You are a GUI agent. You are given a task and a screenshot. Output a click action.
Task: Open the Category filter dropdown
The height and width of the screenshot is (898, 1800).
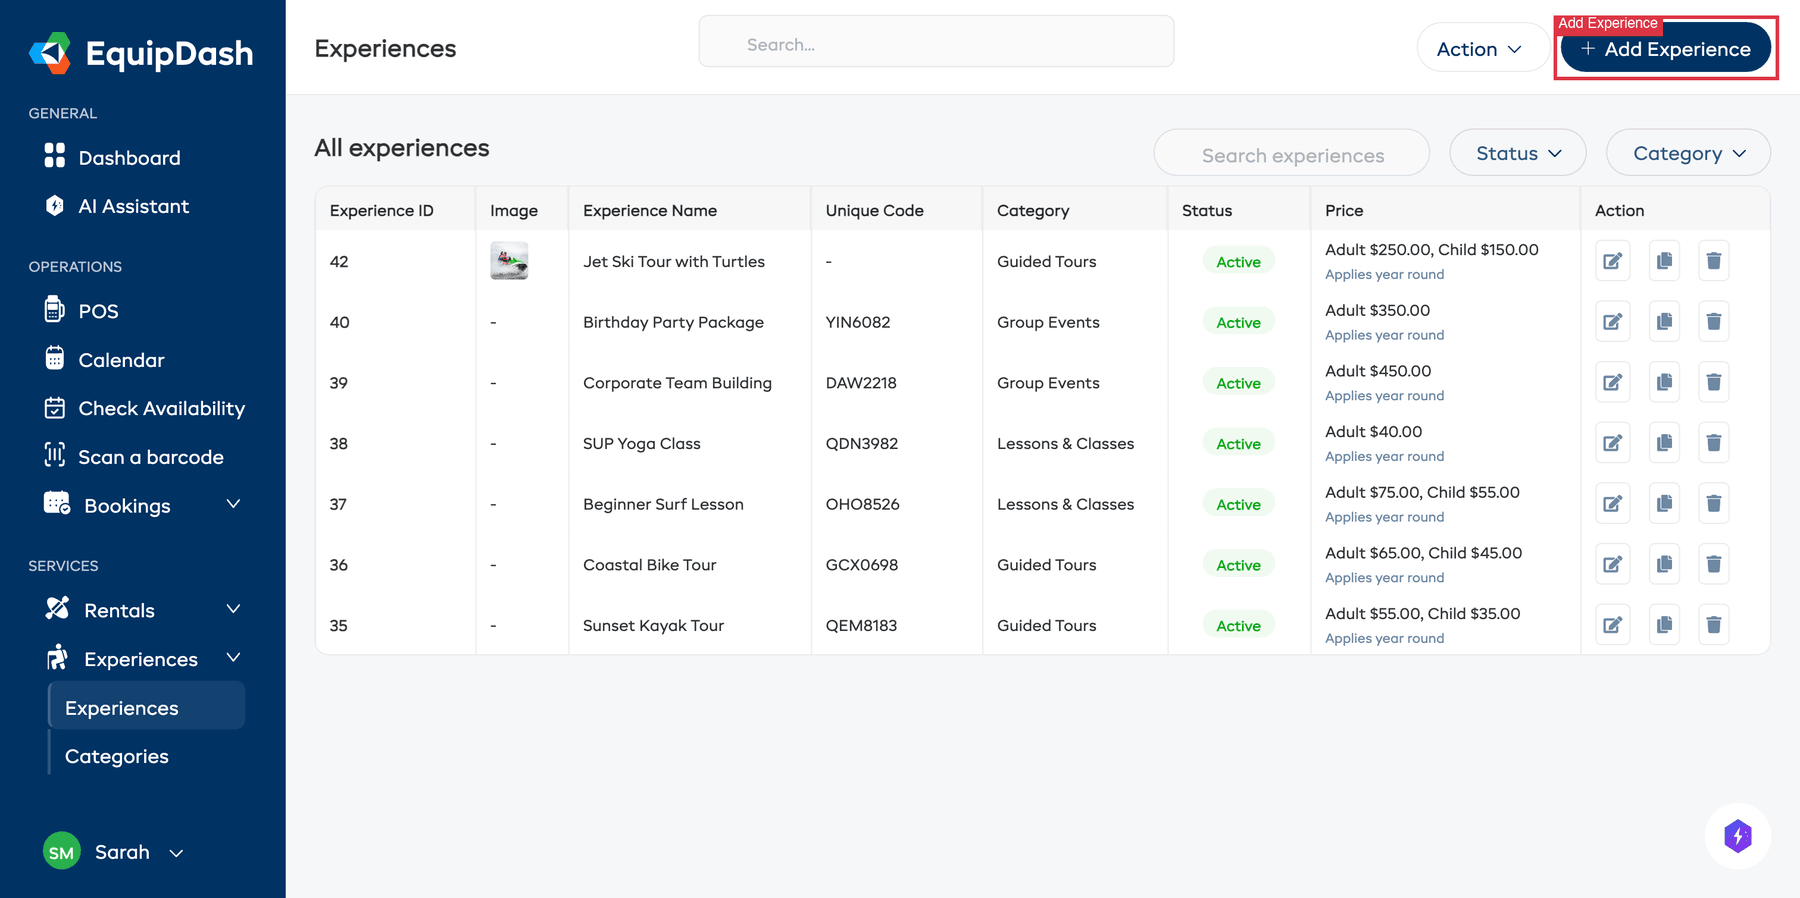point(1687,153)
